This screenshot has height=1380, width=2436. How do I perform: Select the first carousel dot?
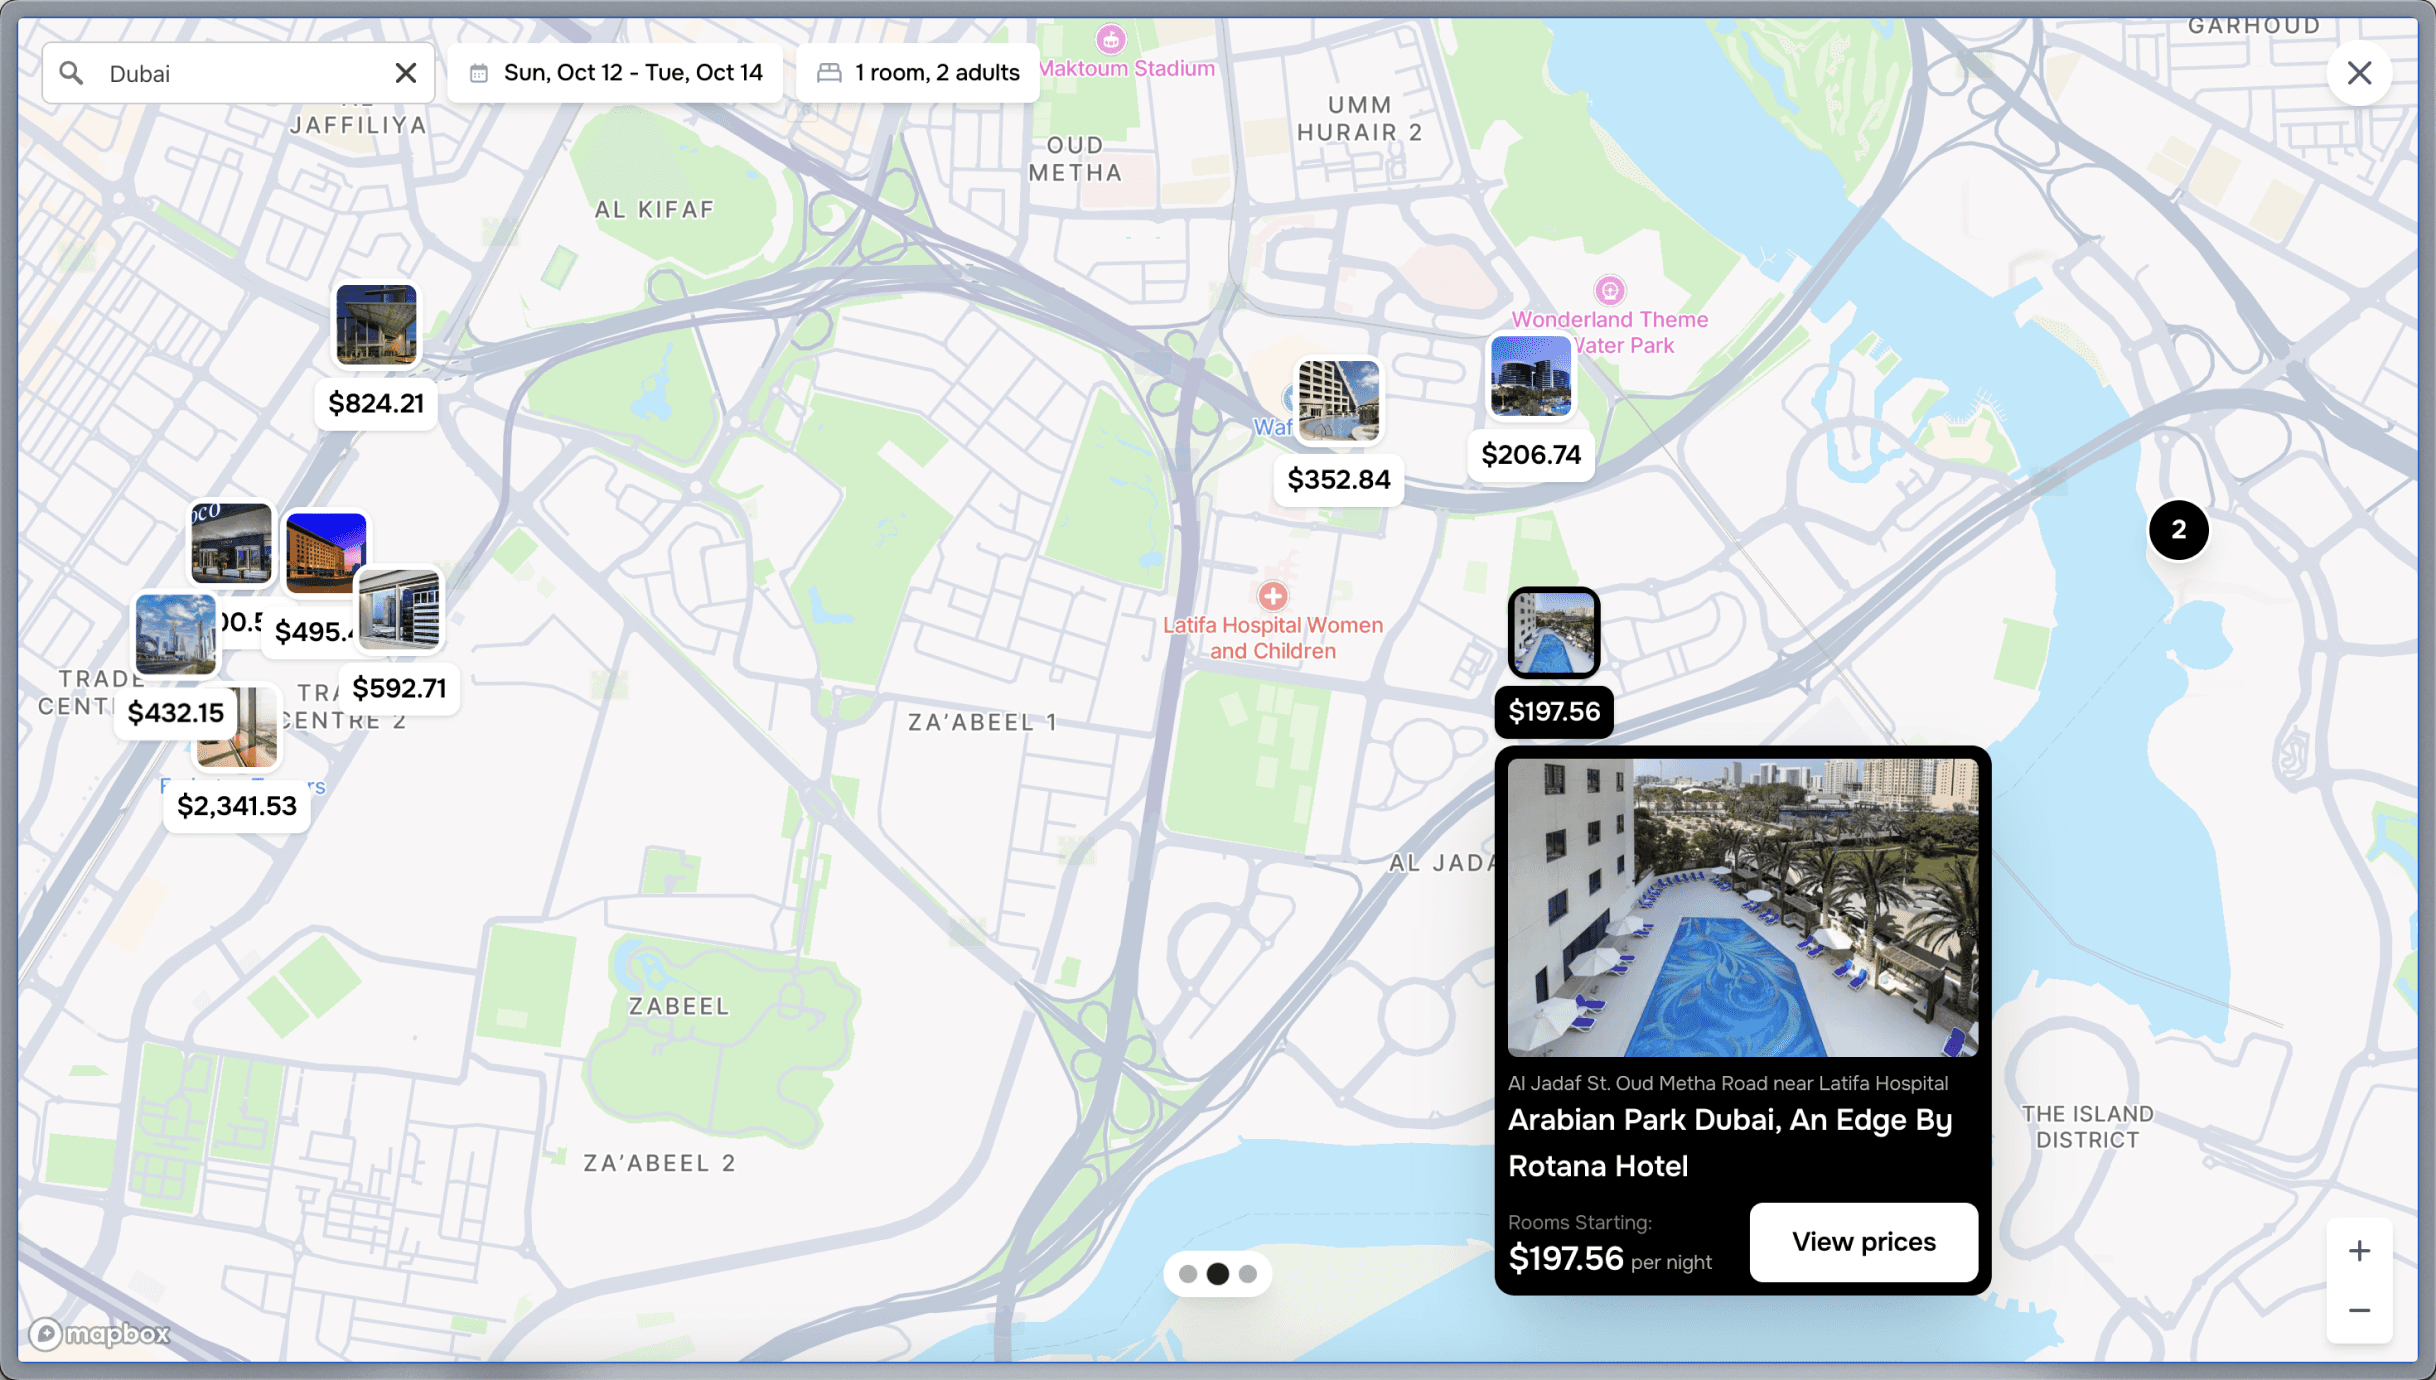(x=1187, y=1274)
